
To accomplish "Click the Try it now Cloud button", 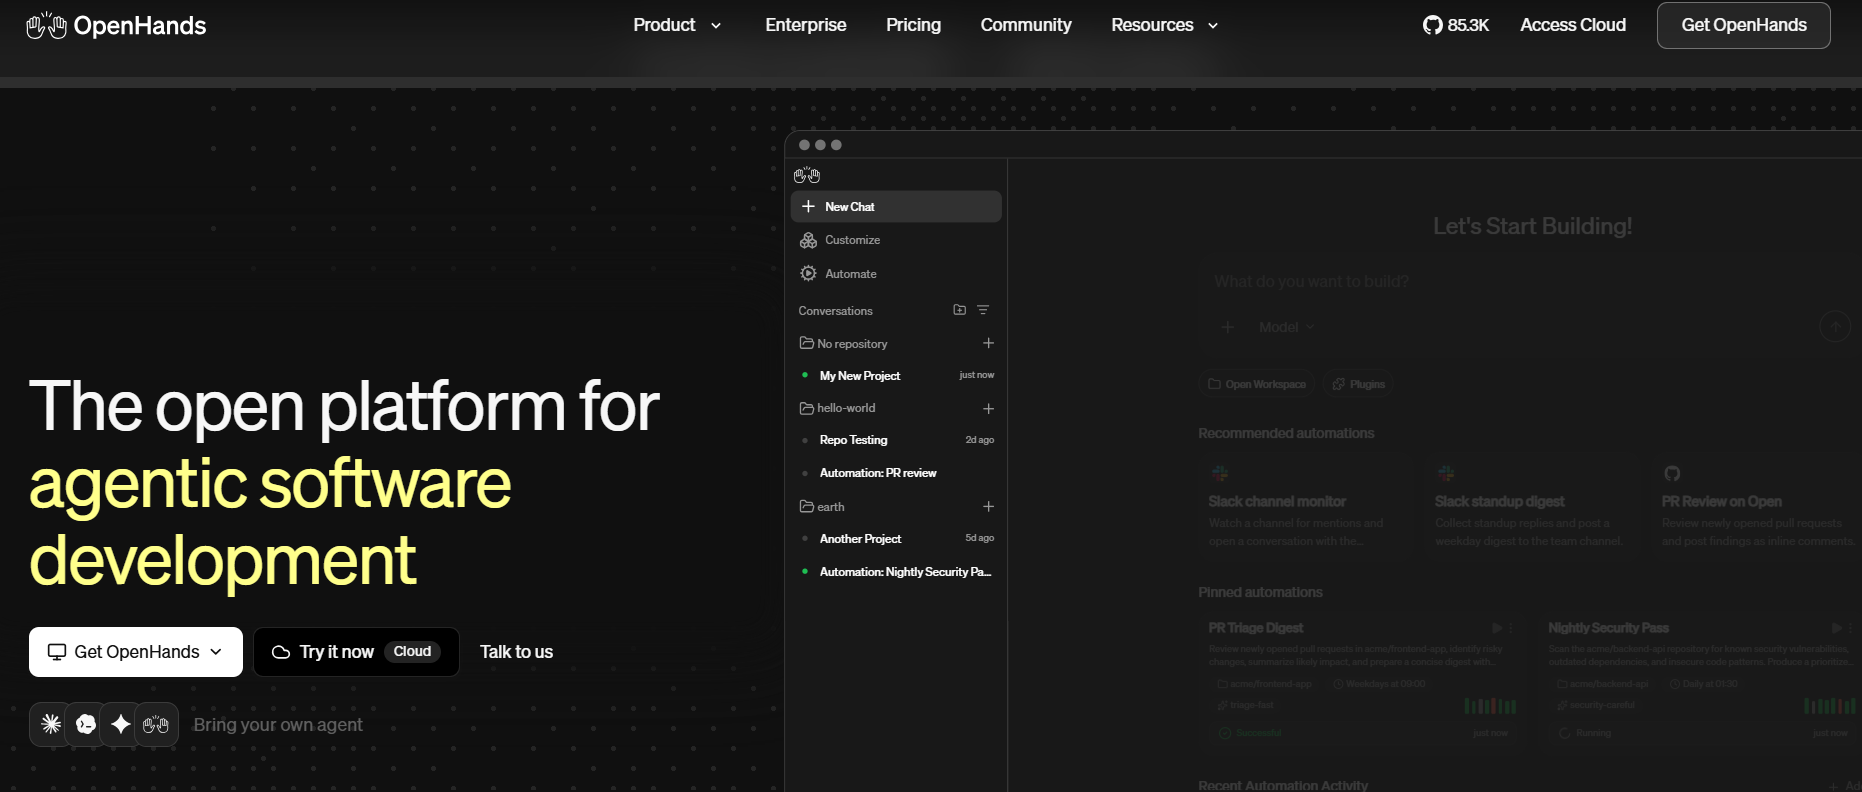I will point(357,652).
